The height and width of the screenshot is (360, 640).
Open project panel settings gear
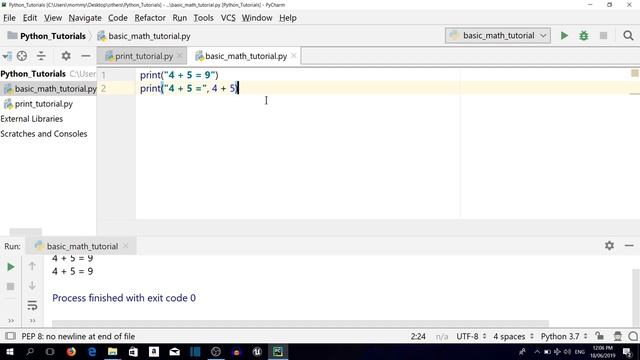(x=66, y=56)
